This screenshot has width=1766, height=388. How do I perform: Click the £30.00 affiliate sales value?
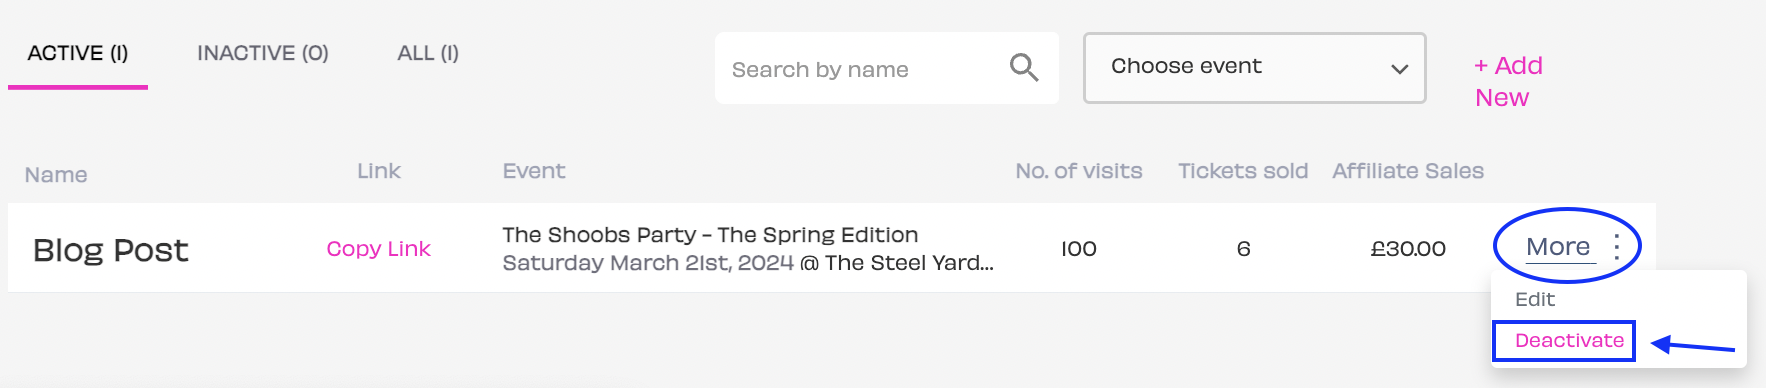click(1407, 248)
